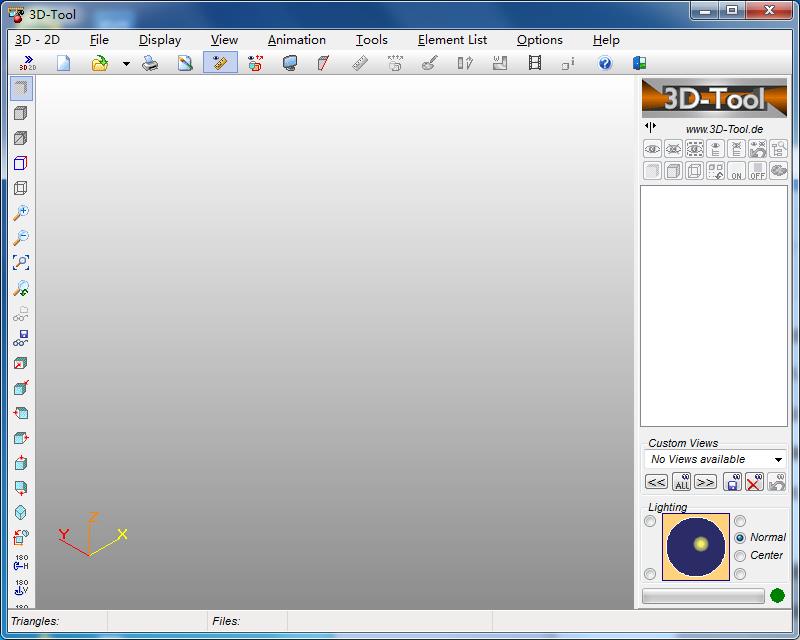Open the Element List menu

tap(453, 40)
